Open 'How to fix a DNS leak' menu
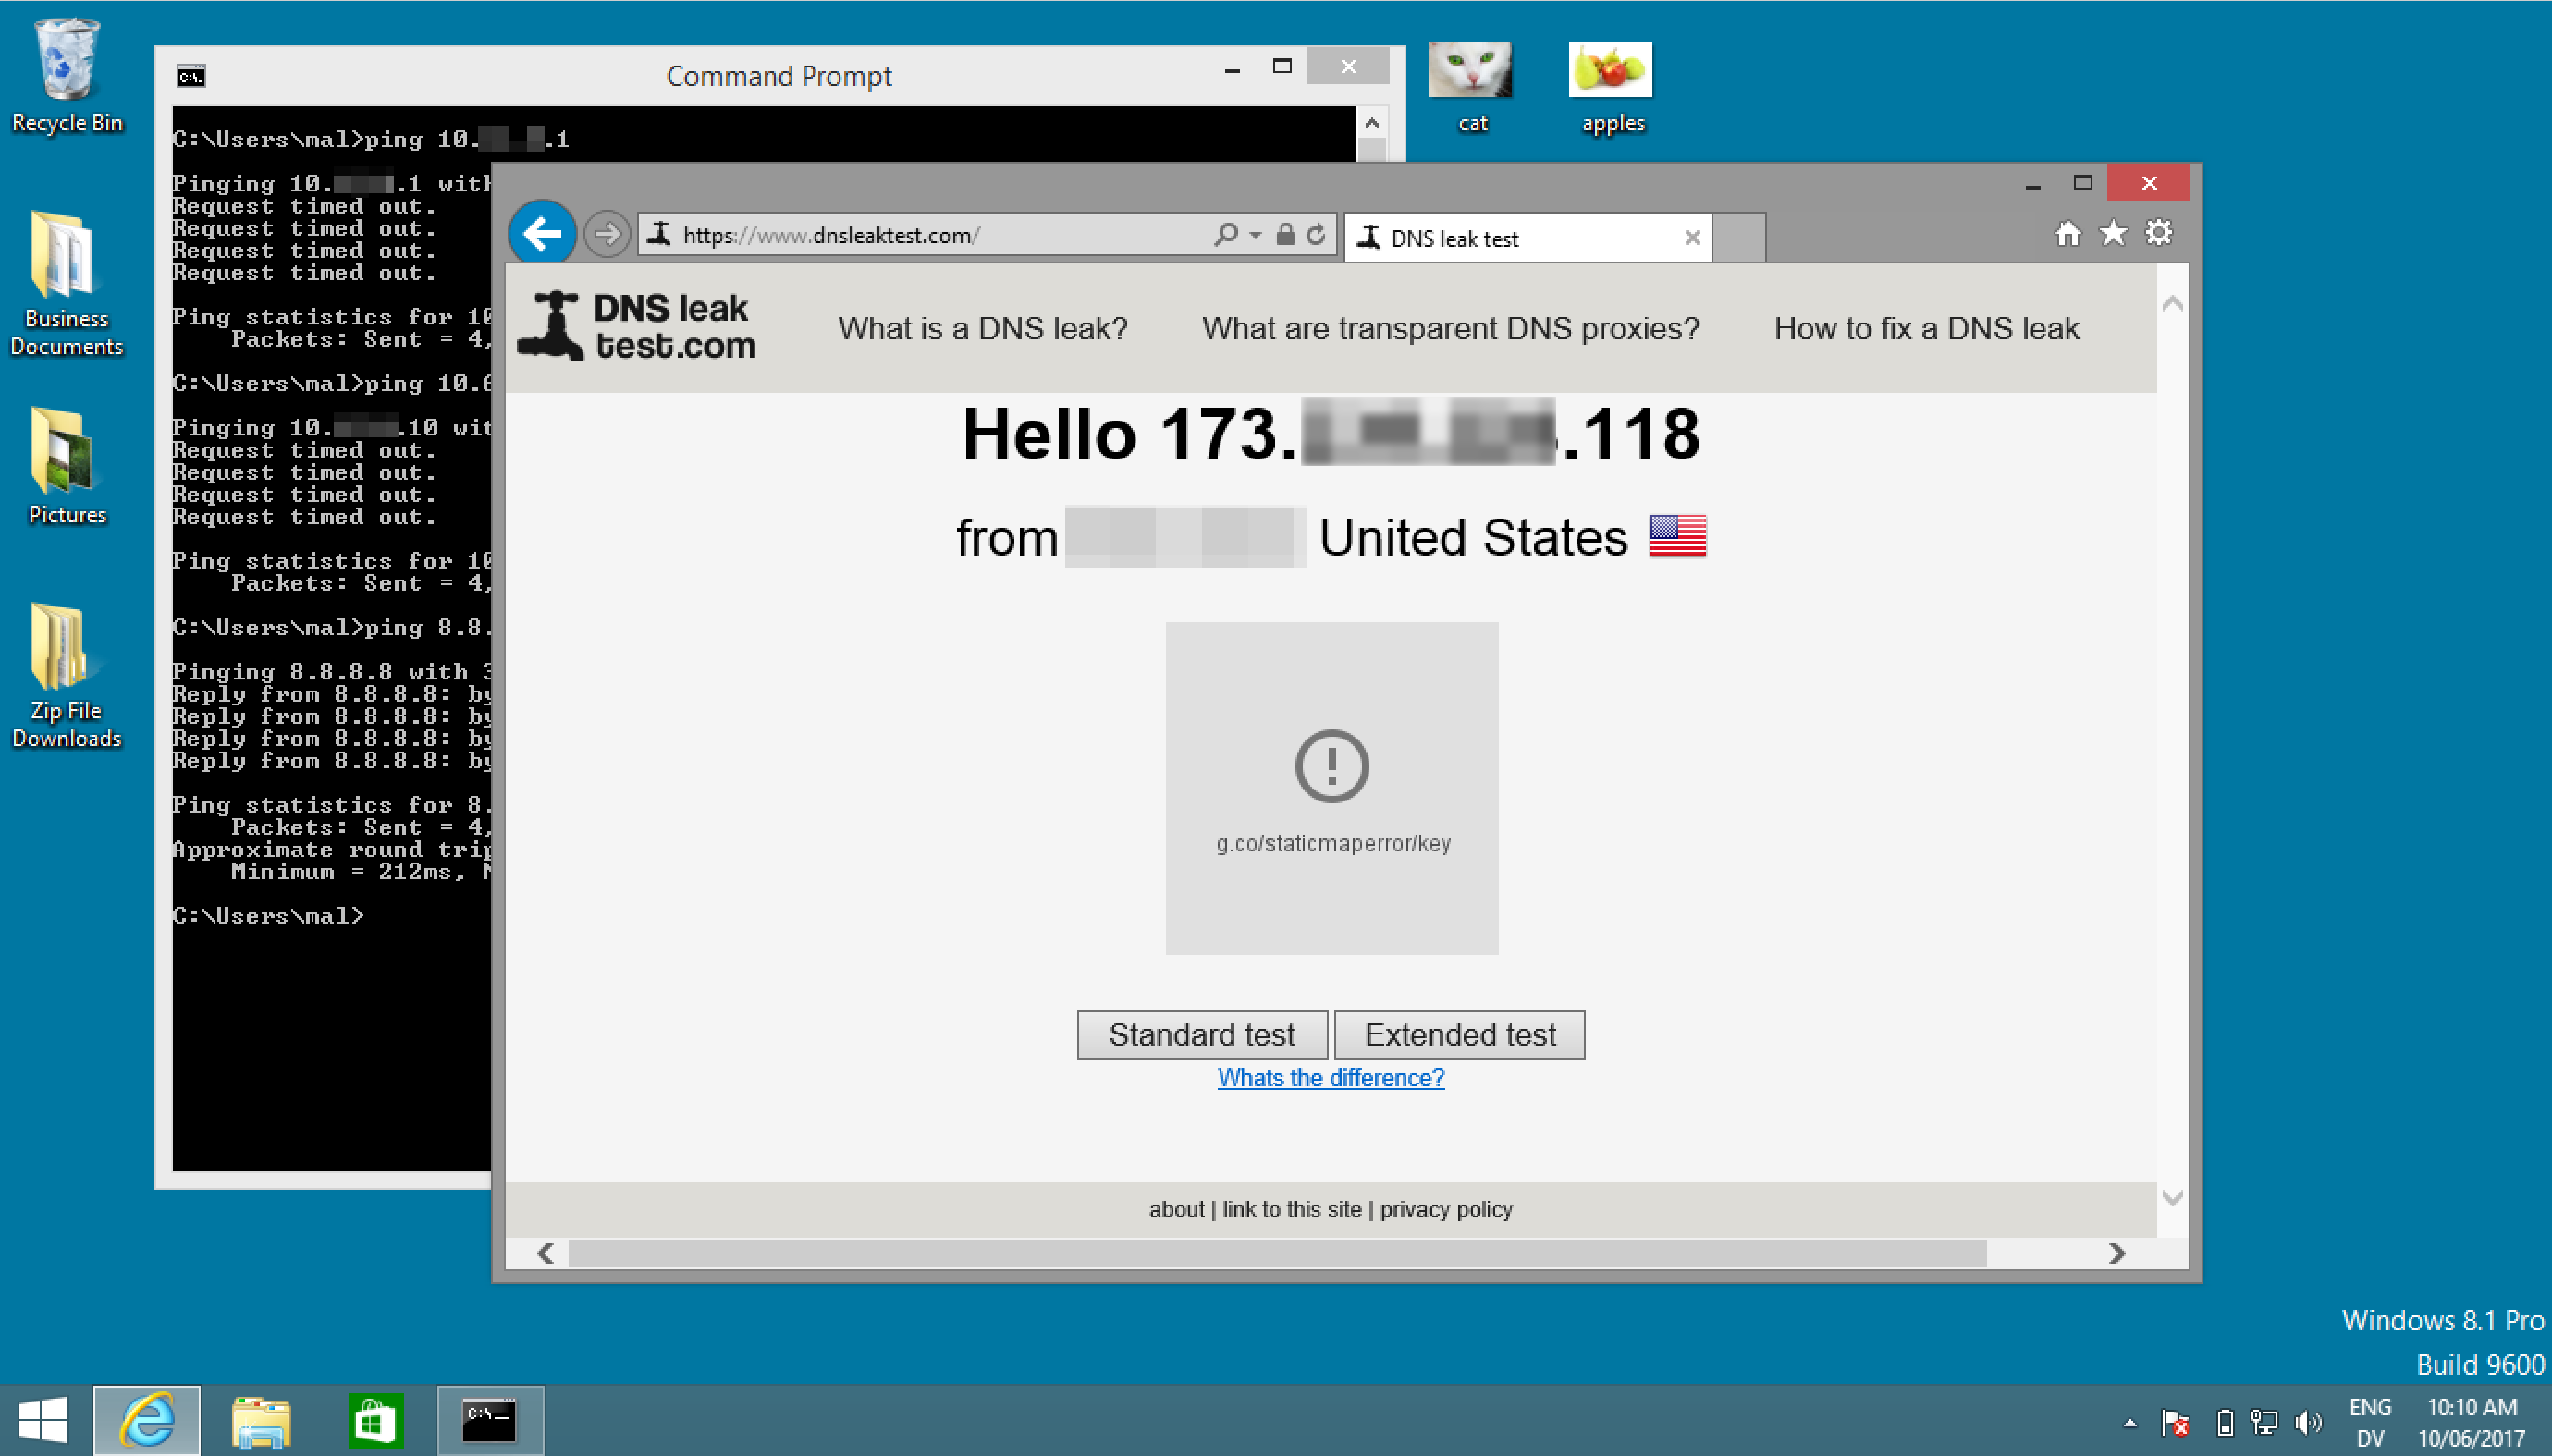Viewport: 2552px width, 1456px height. click(x=1926, y=327)
